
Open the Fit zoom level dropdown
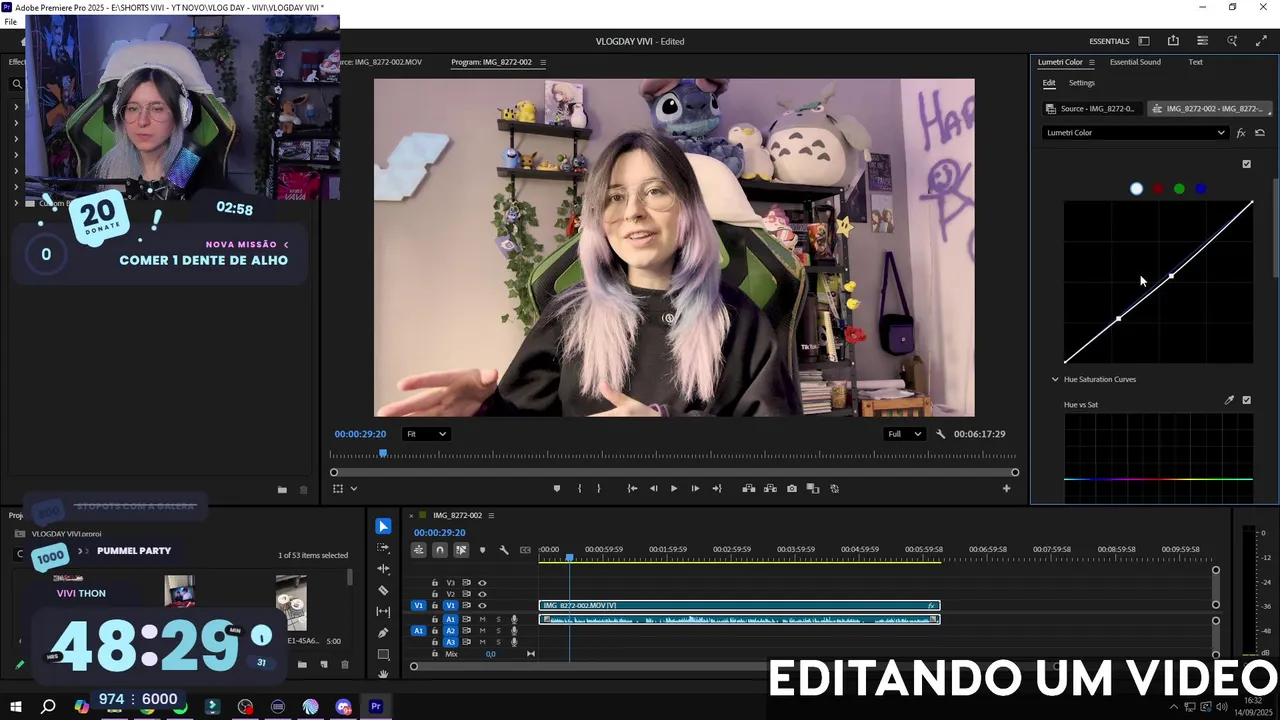pos(426,434)
